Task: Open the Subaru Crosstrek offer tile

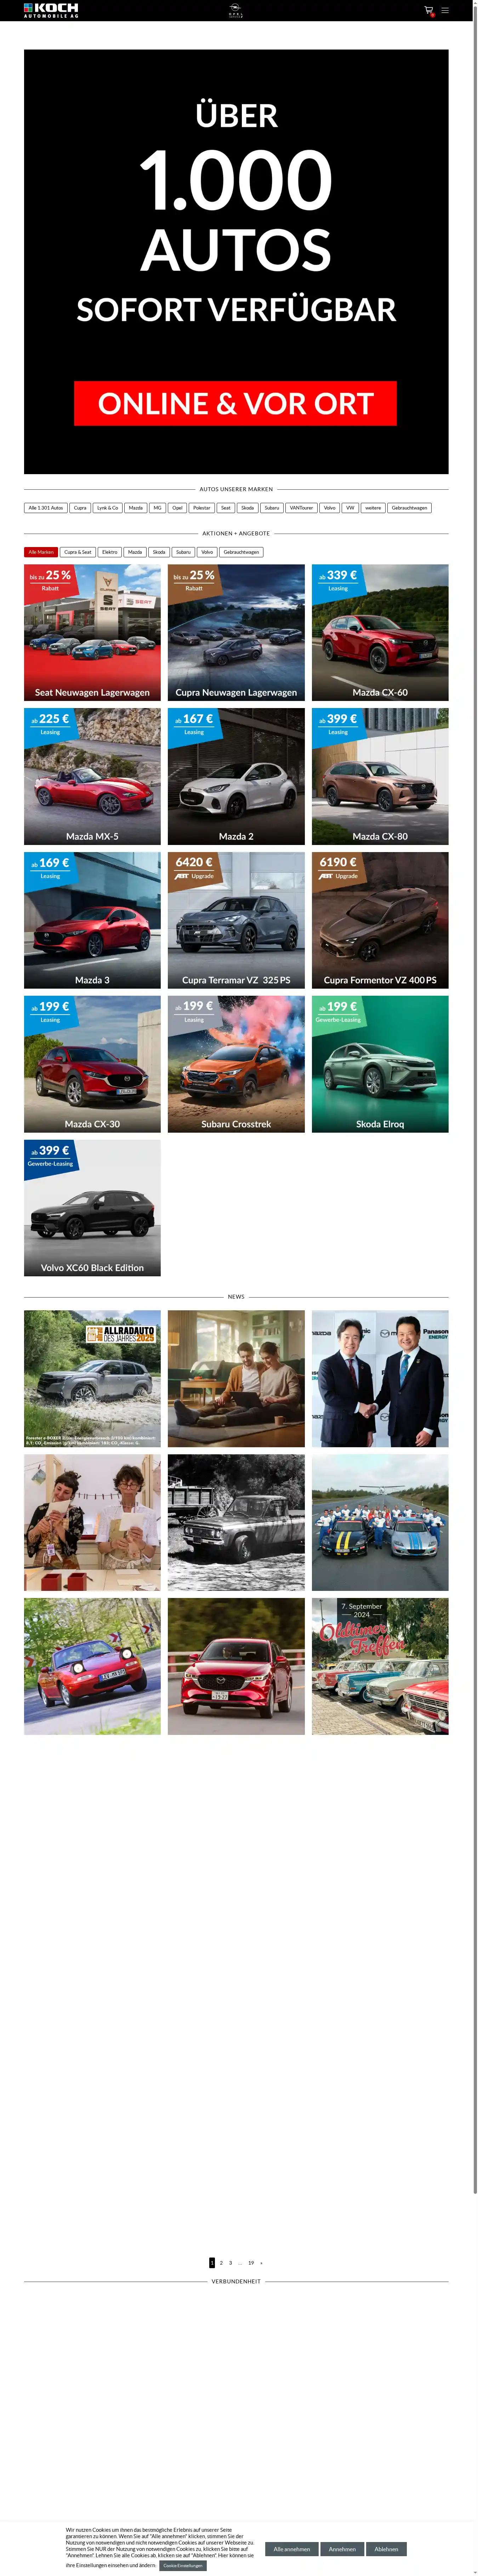Action: point(236,1064)
